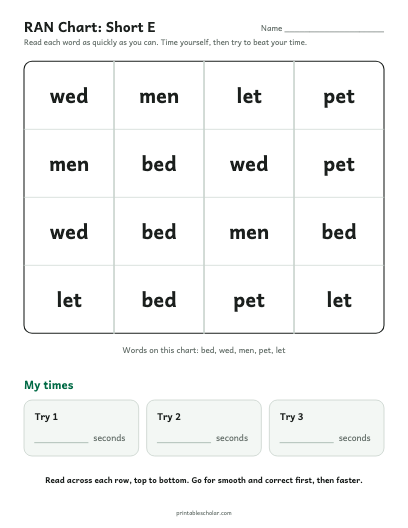Viewport: 408px width, 528px height.
Task: Click the 'Read each word as quickly' instruction
Action: tap(165, 42)
